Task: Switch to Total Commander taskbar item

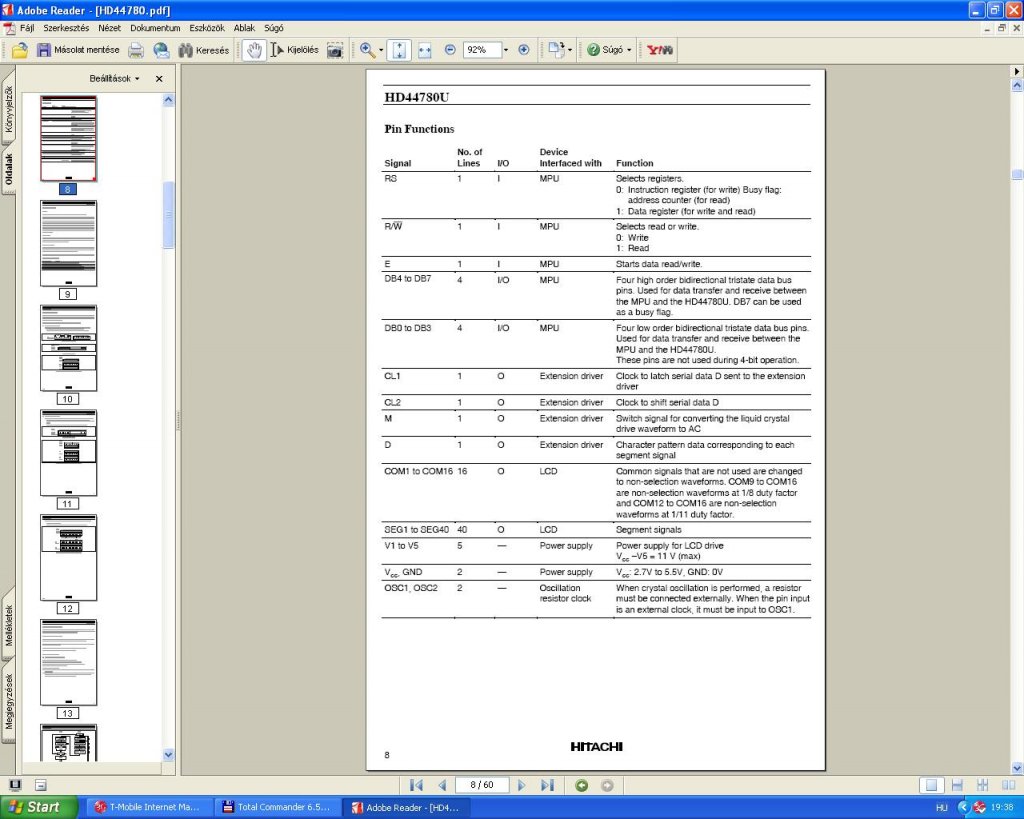Action: [278, 807]
